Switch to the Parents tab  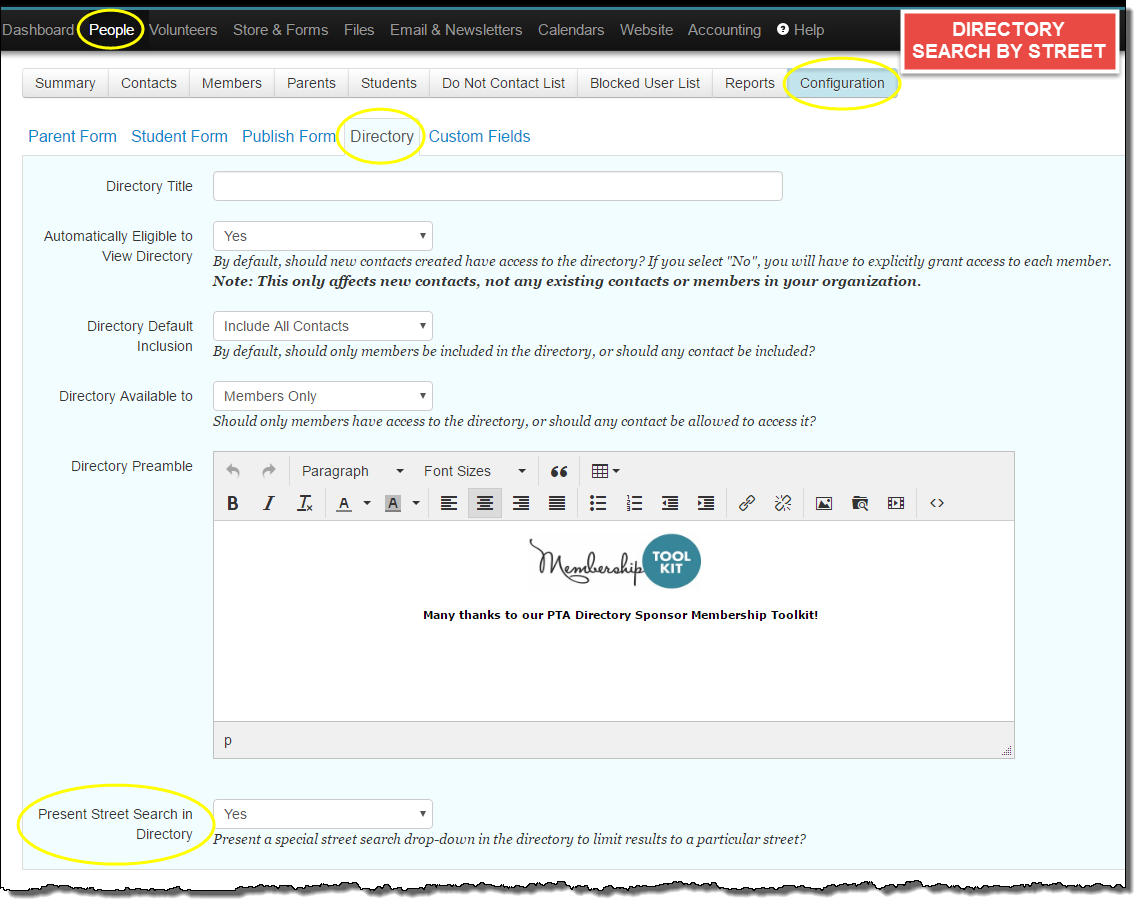[x=311, y=83]
